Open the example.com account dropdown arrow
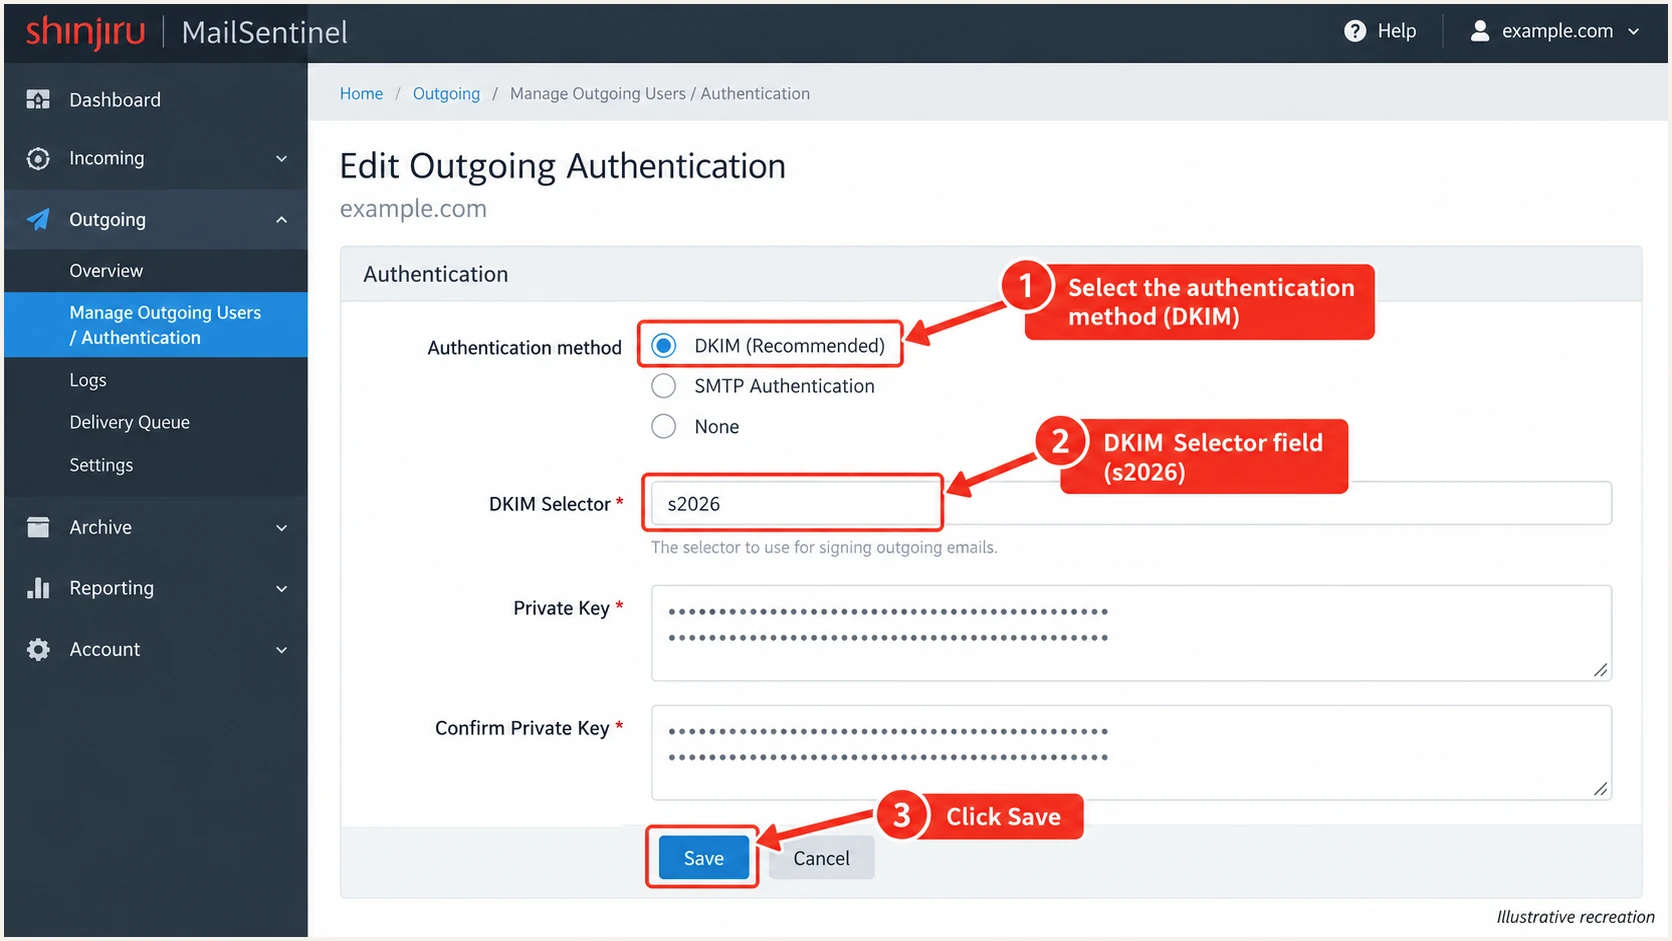 pos(1634,32)
